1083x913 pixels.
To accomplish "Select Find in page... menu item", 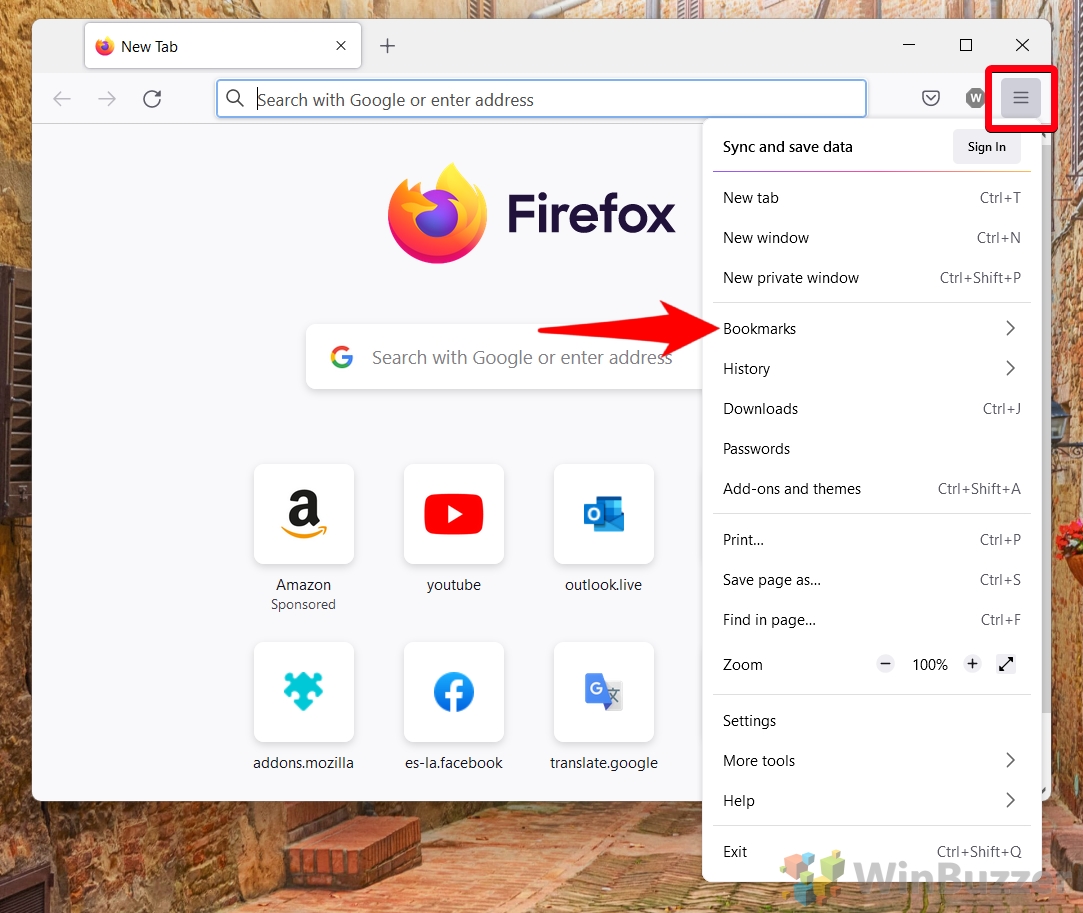I will (872, 620).
